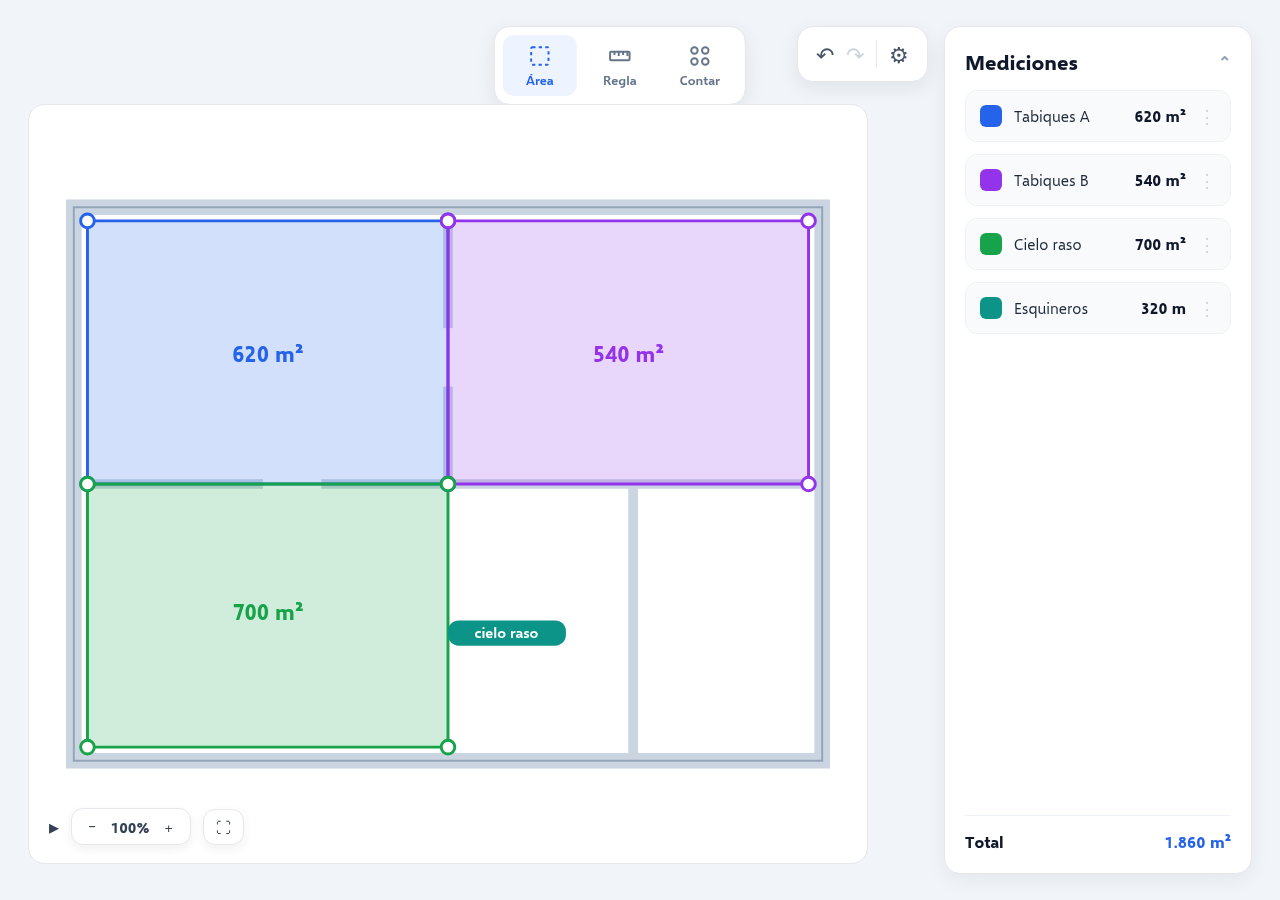The image size is (1280, 900).
Task: Collapse the Mediciones panel
Action: coord(1224,60)
